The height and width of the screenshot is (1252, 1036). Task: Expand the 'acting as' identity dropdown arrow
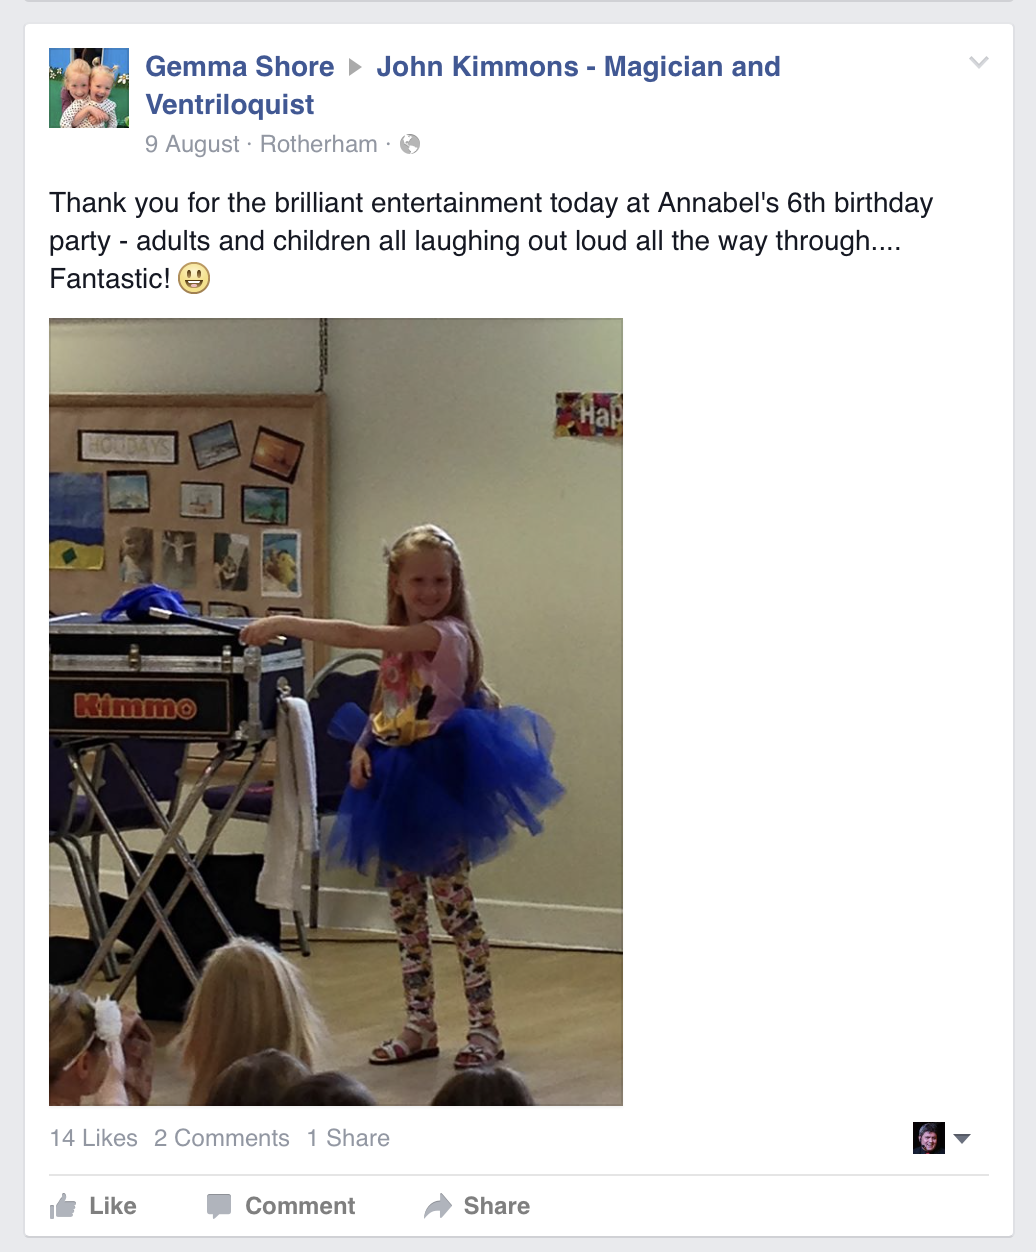click(x=962, y=1138)
